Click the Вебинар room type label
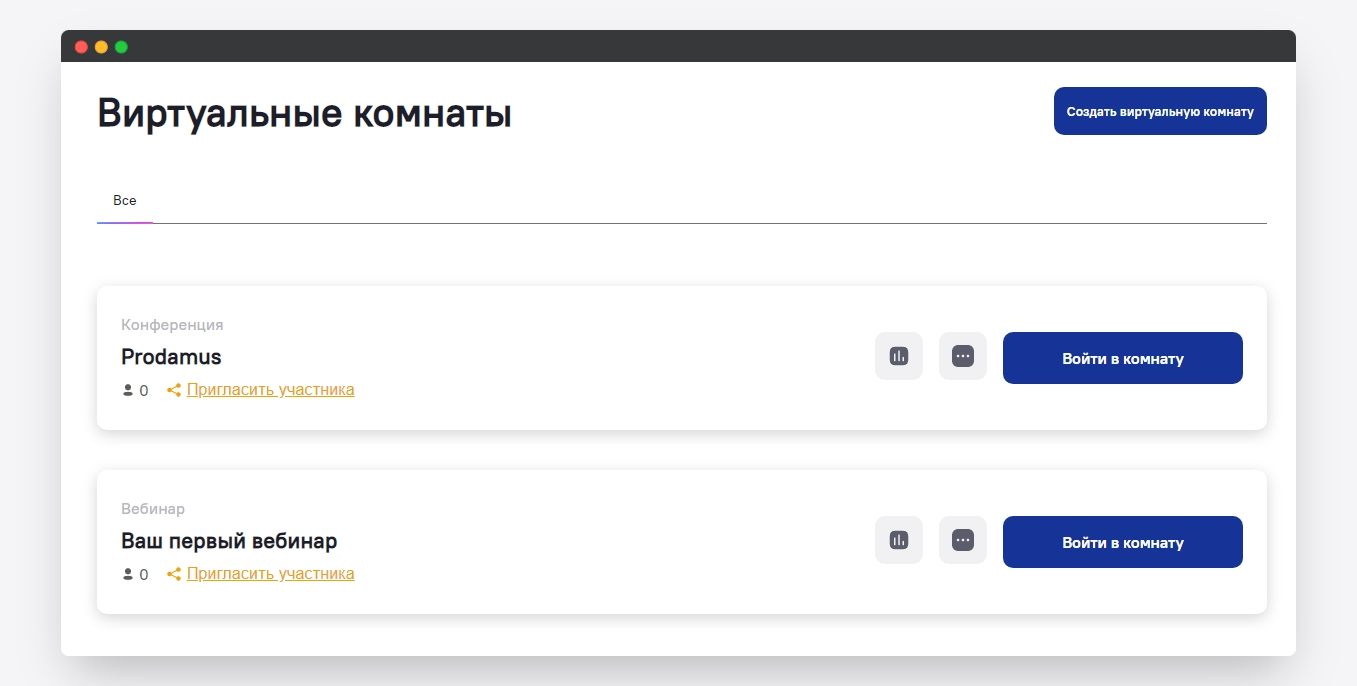 pos(153,509)
